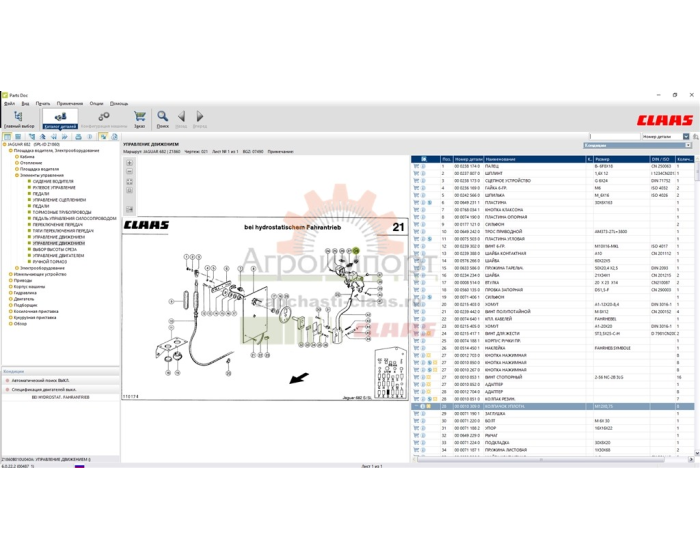Screen dimensions: 700x560
Task: Open the Примечания menu
Action: tap(70, 104)
